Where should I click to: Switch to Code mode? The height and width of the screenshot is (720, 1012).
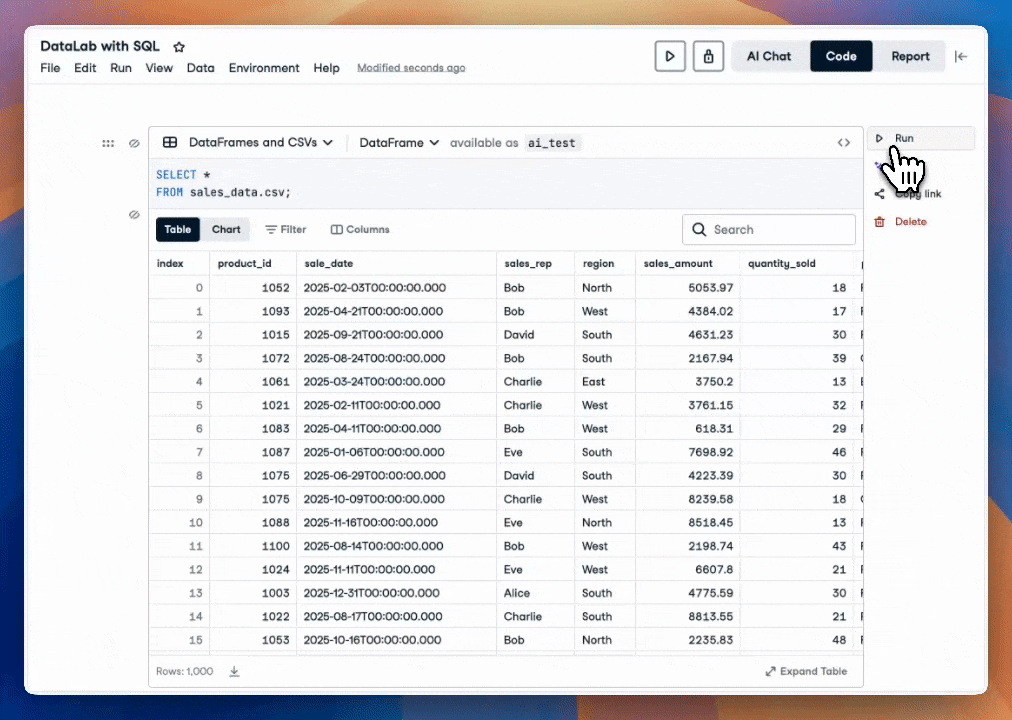point(841,56)
